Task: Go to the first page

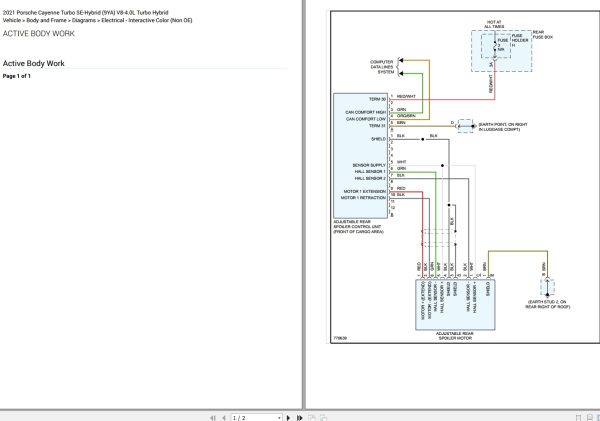Action: (213, 418)
